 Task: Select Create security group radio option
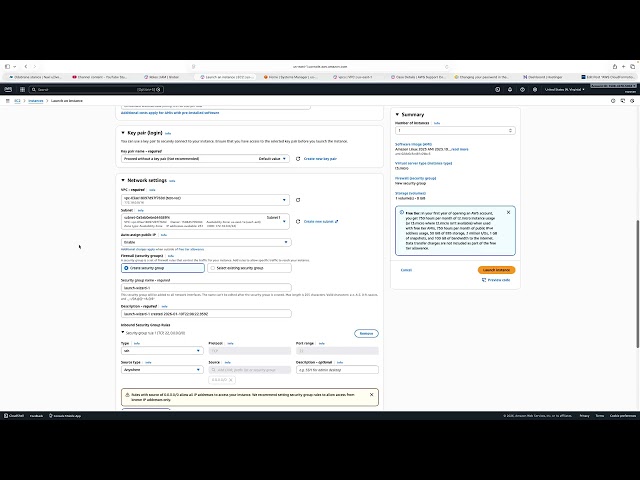(x=163, y=268)
